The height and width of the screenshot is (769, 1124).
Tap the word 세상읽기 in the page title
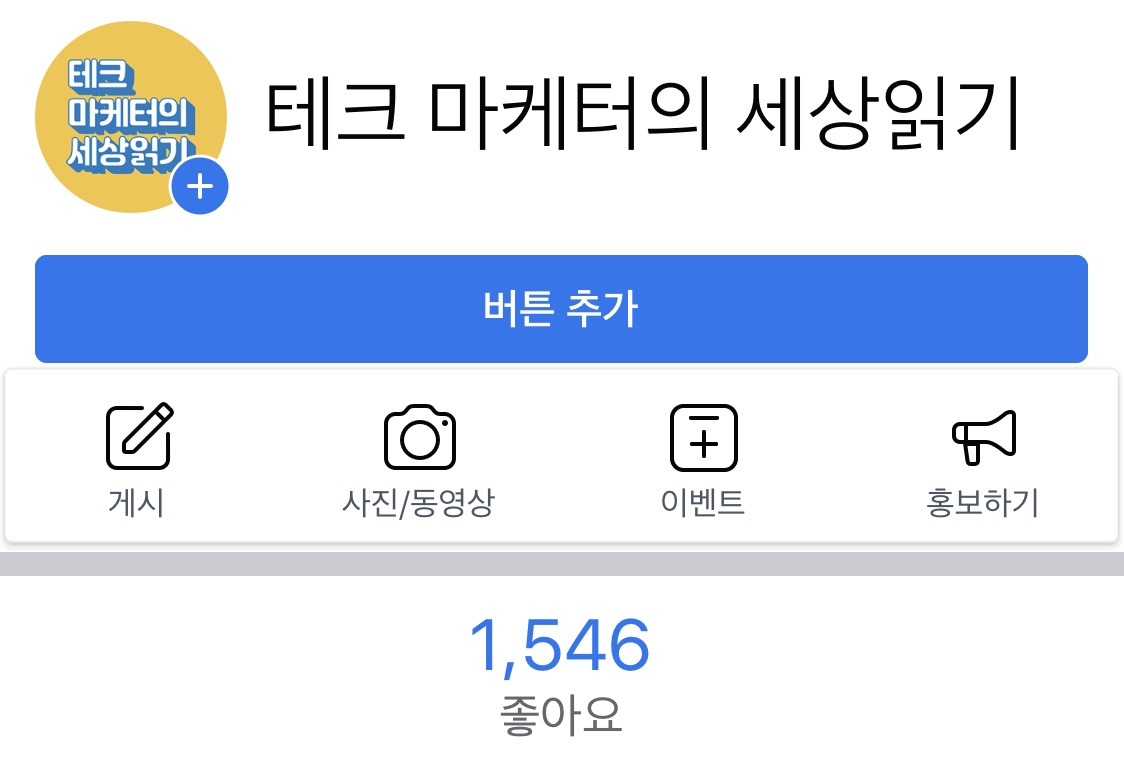pyautogui.click(x=879, y=115)
